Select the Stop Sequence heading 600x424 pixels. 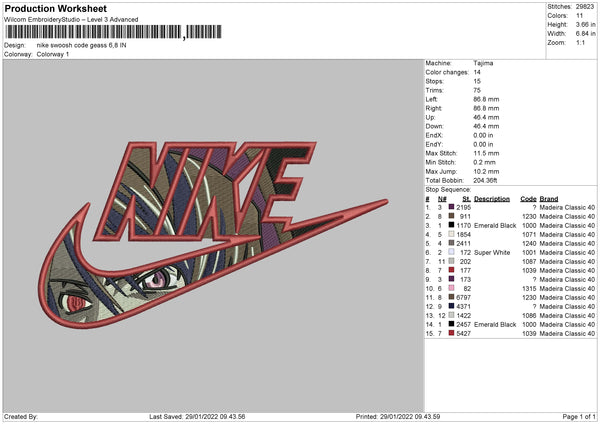click(448, 189)
